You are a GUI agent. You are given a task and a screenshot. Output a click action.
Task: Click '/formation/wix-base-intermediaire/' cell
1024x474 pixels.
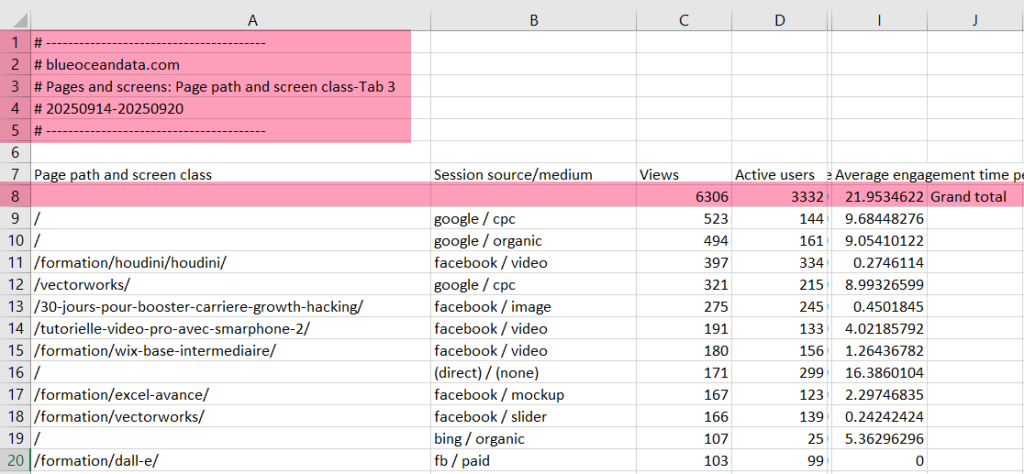pos(231,351)
